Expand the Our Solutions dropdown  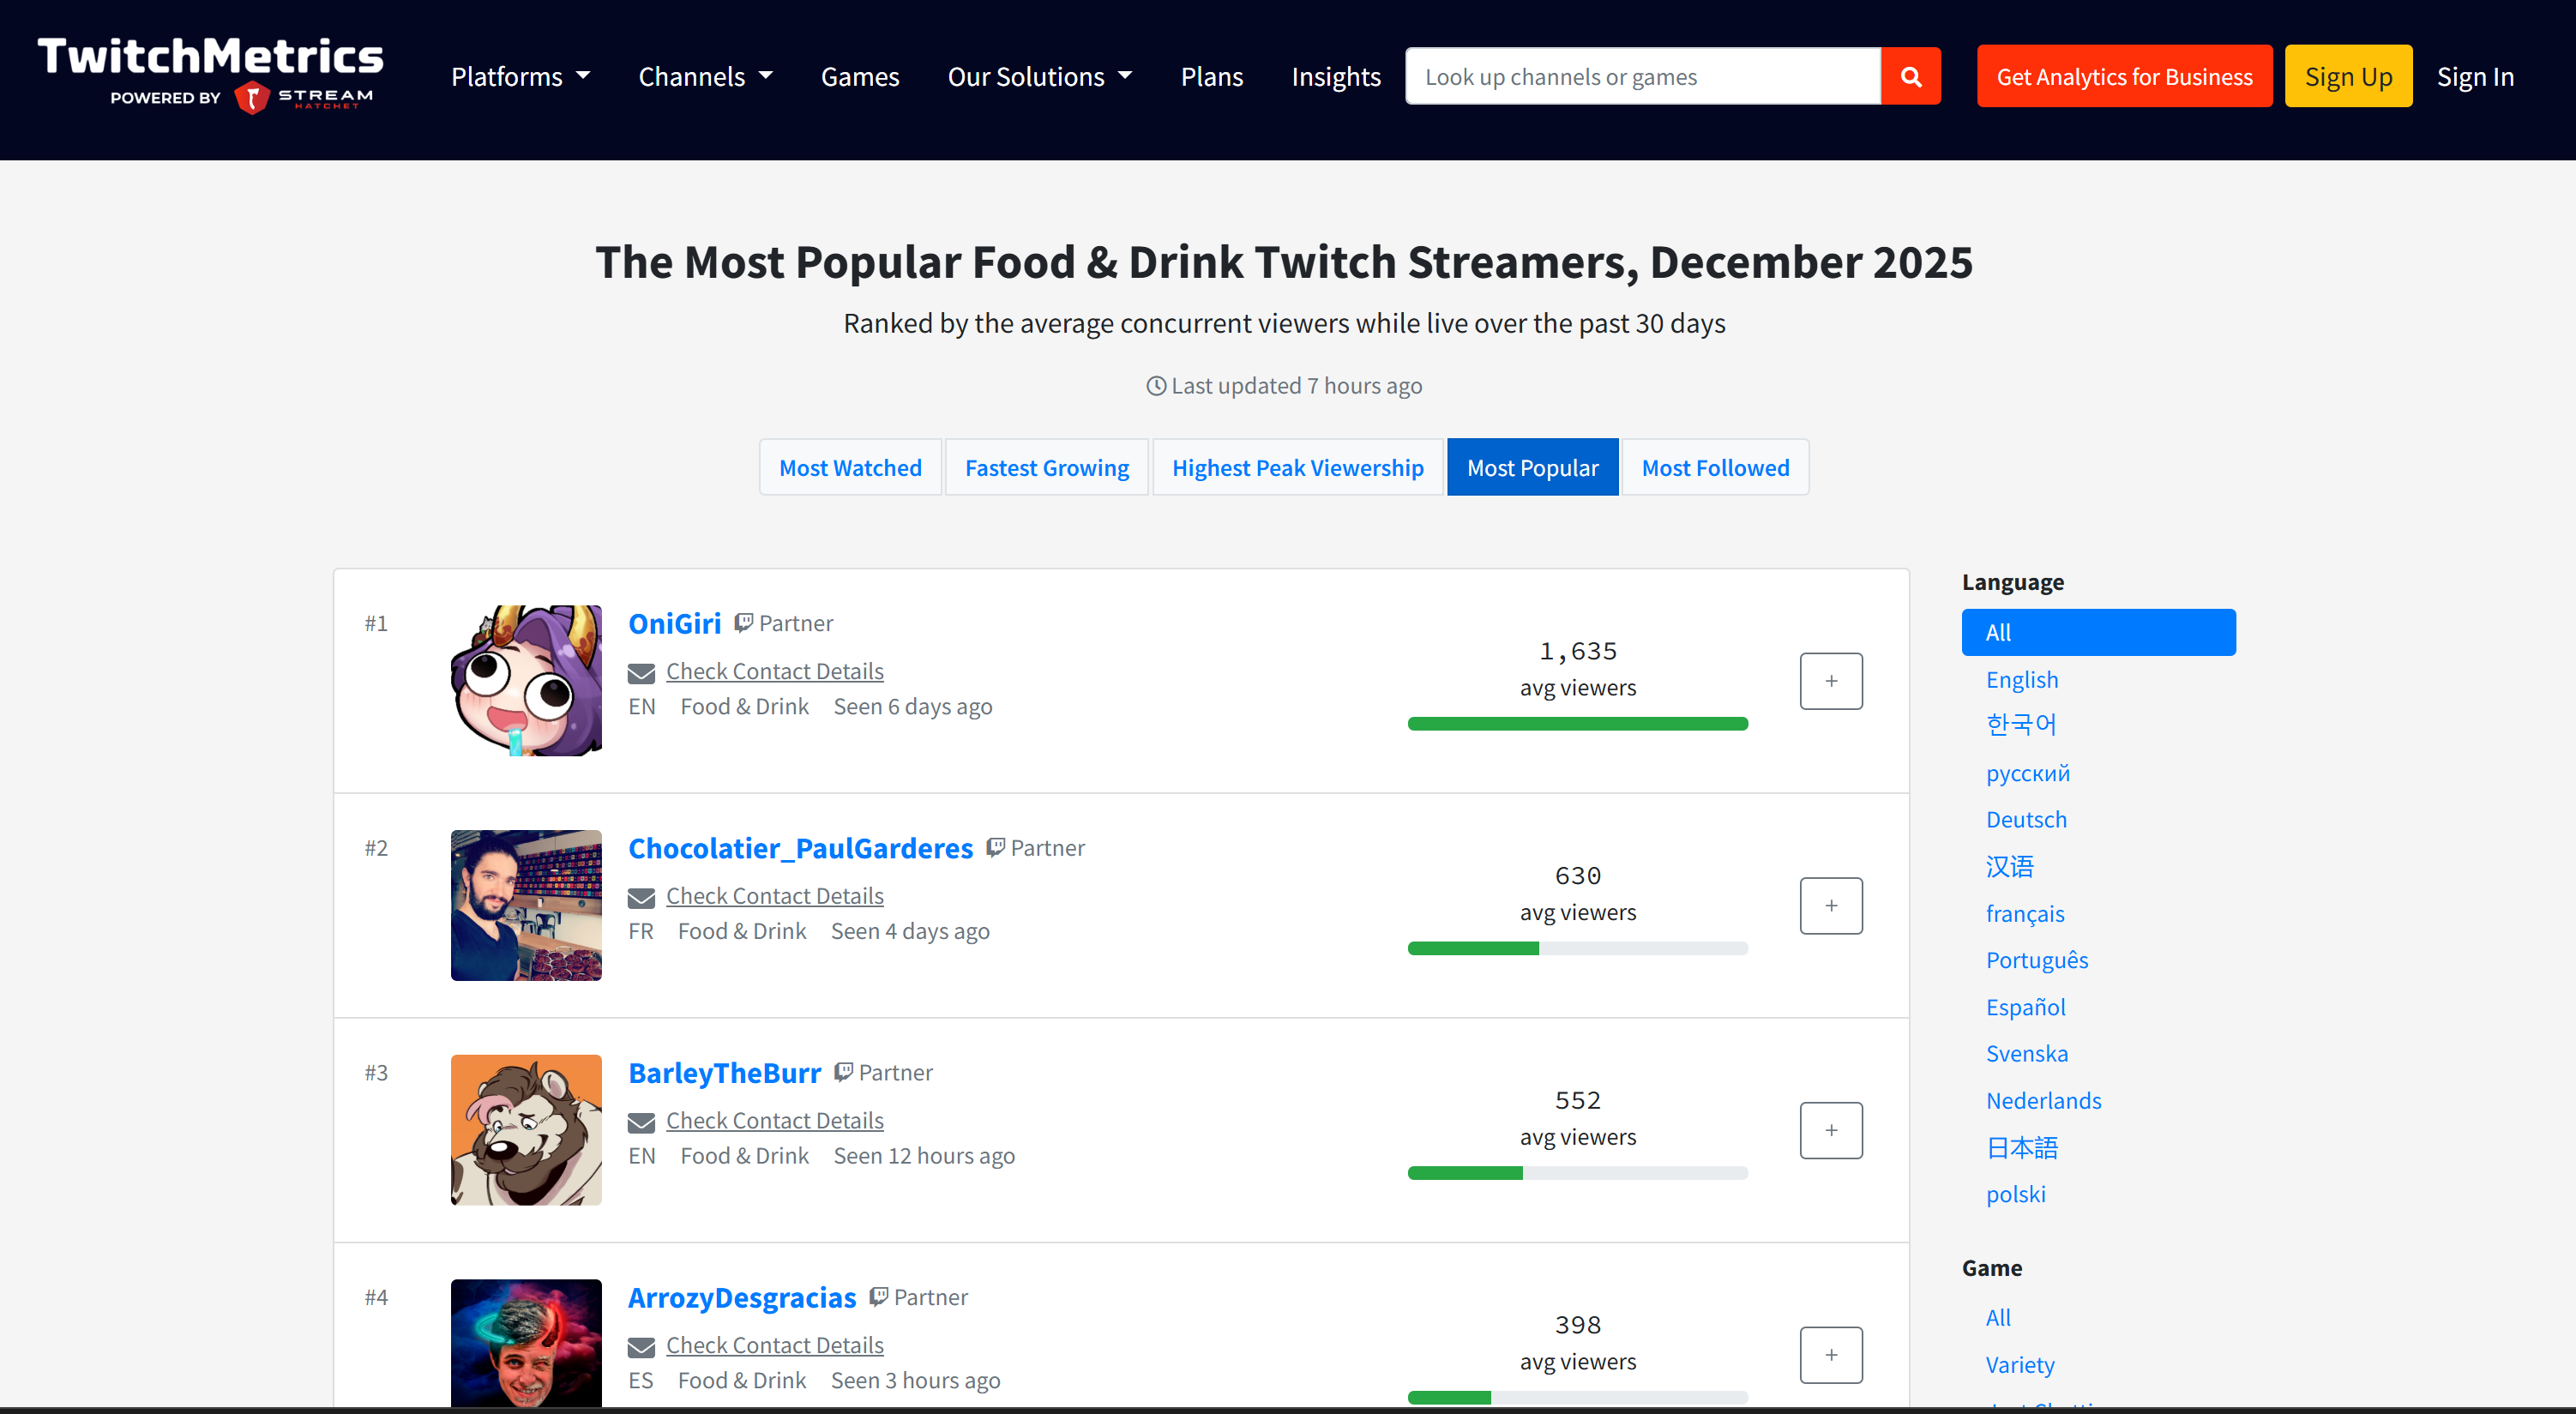click(1039, 75)
